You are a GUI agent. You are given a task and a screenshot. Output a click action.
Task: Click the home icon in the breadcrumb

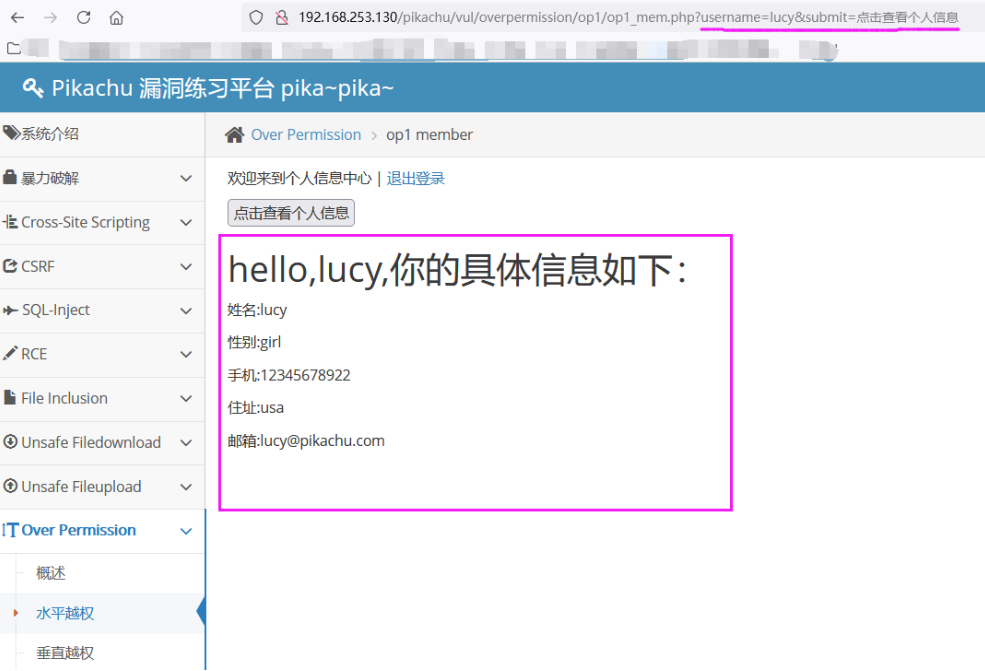[233, 134]
